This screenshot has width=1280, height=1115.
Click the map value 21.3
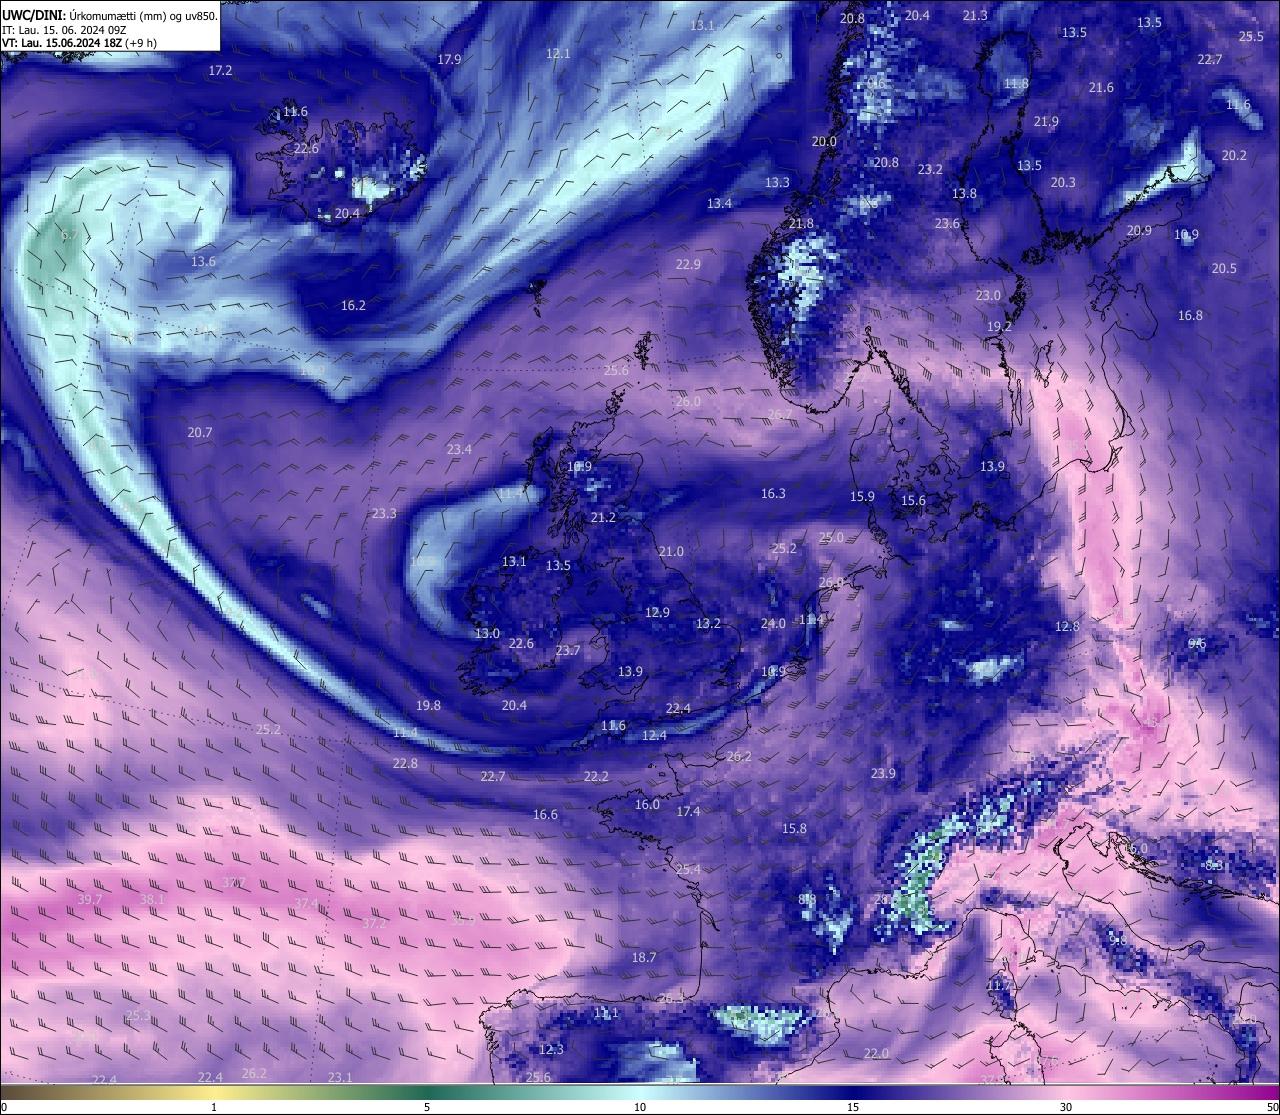pyautogui.click(x=975, y=15)
